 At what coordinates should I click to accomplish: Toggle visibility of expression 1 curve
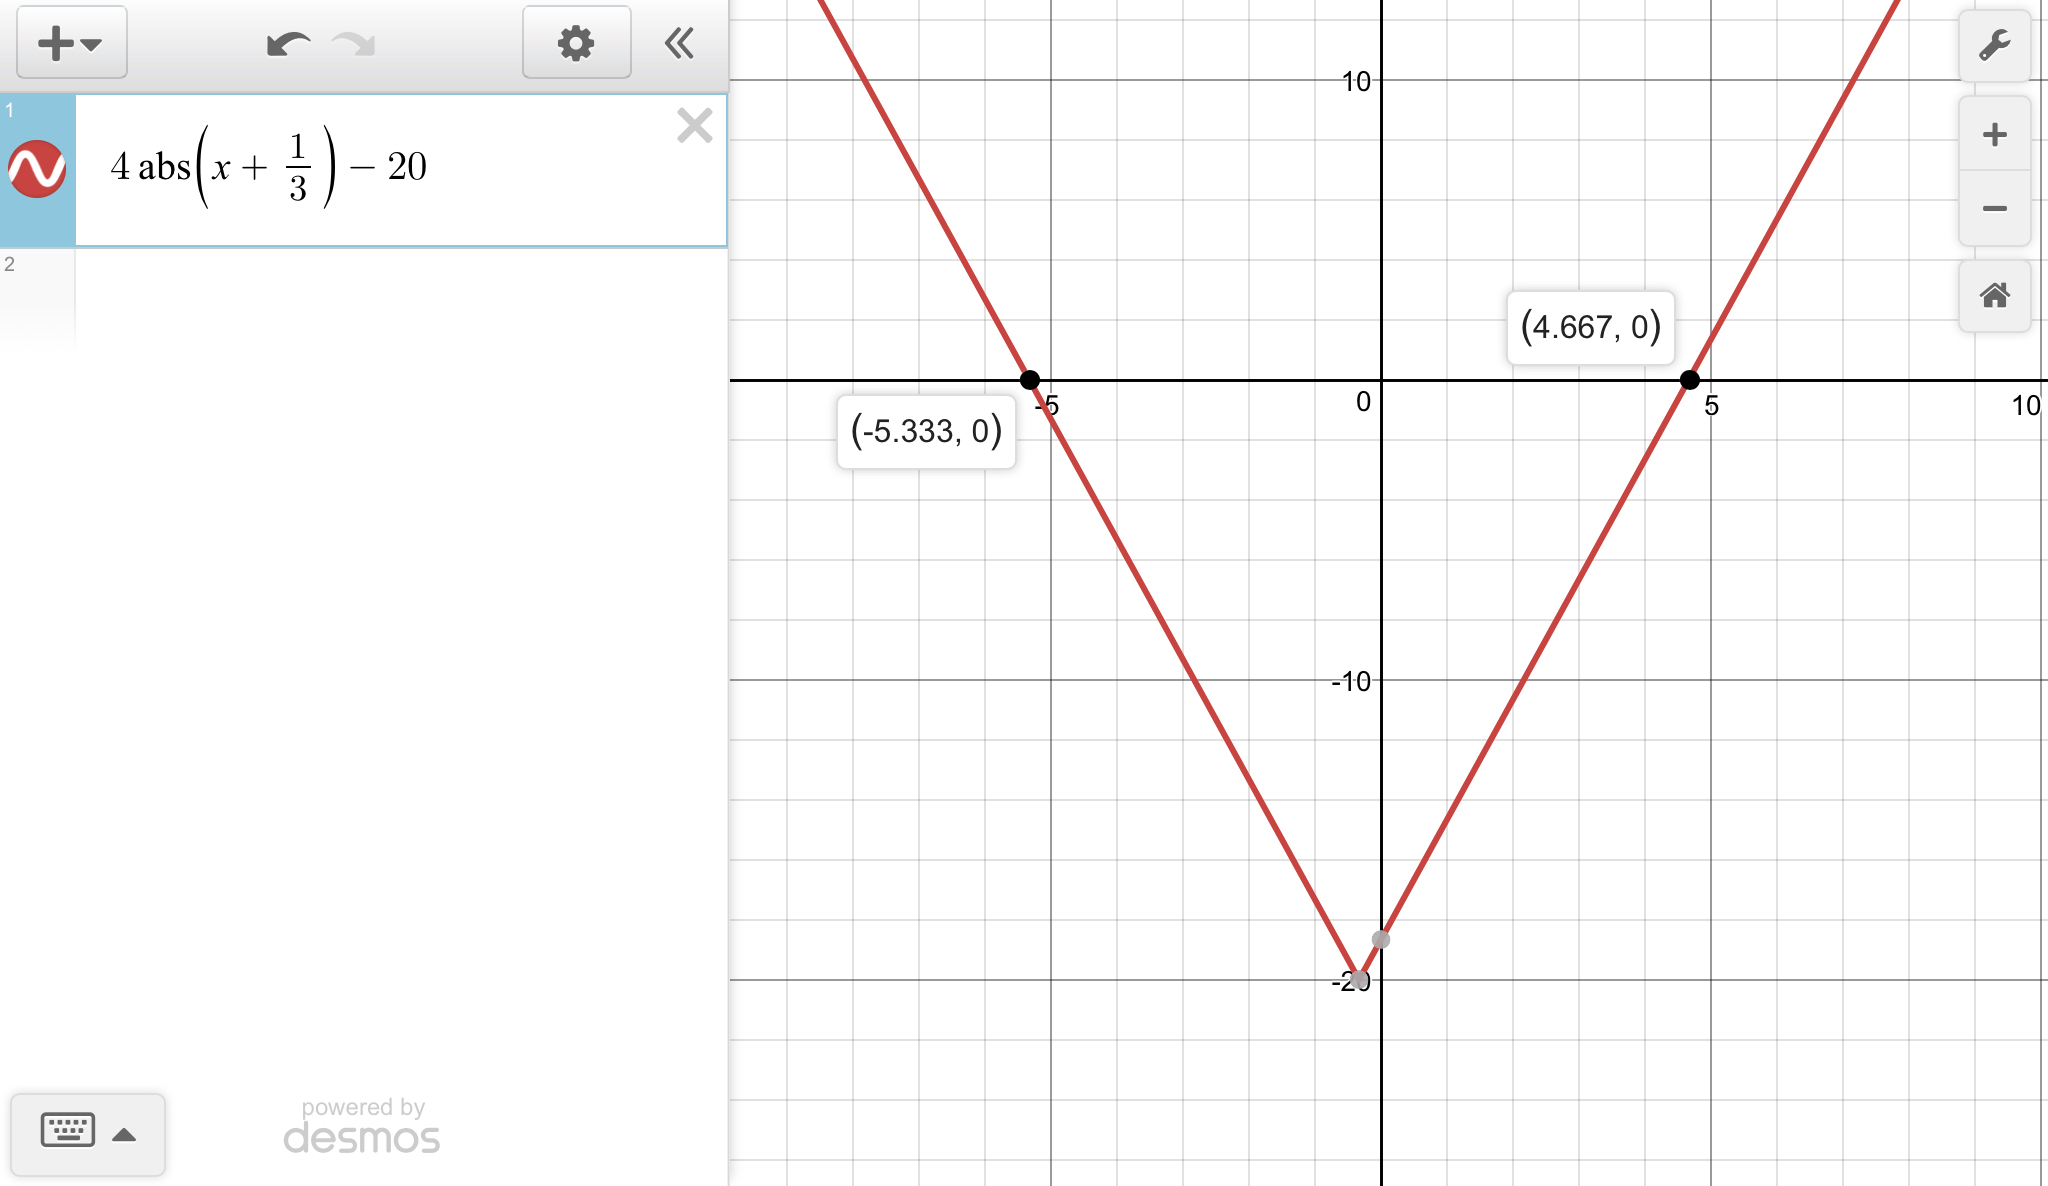37,168
